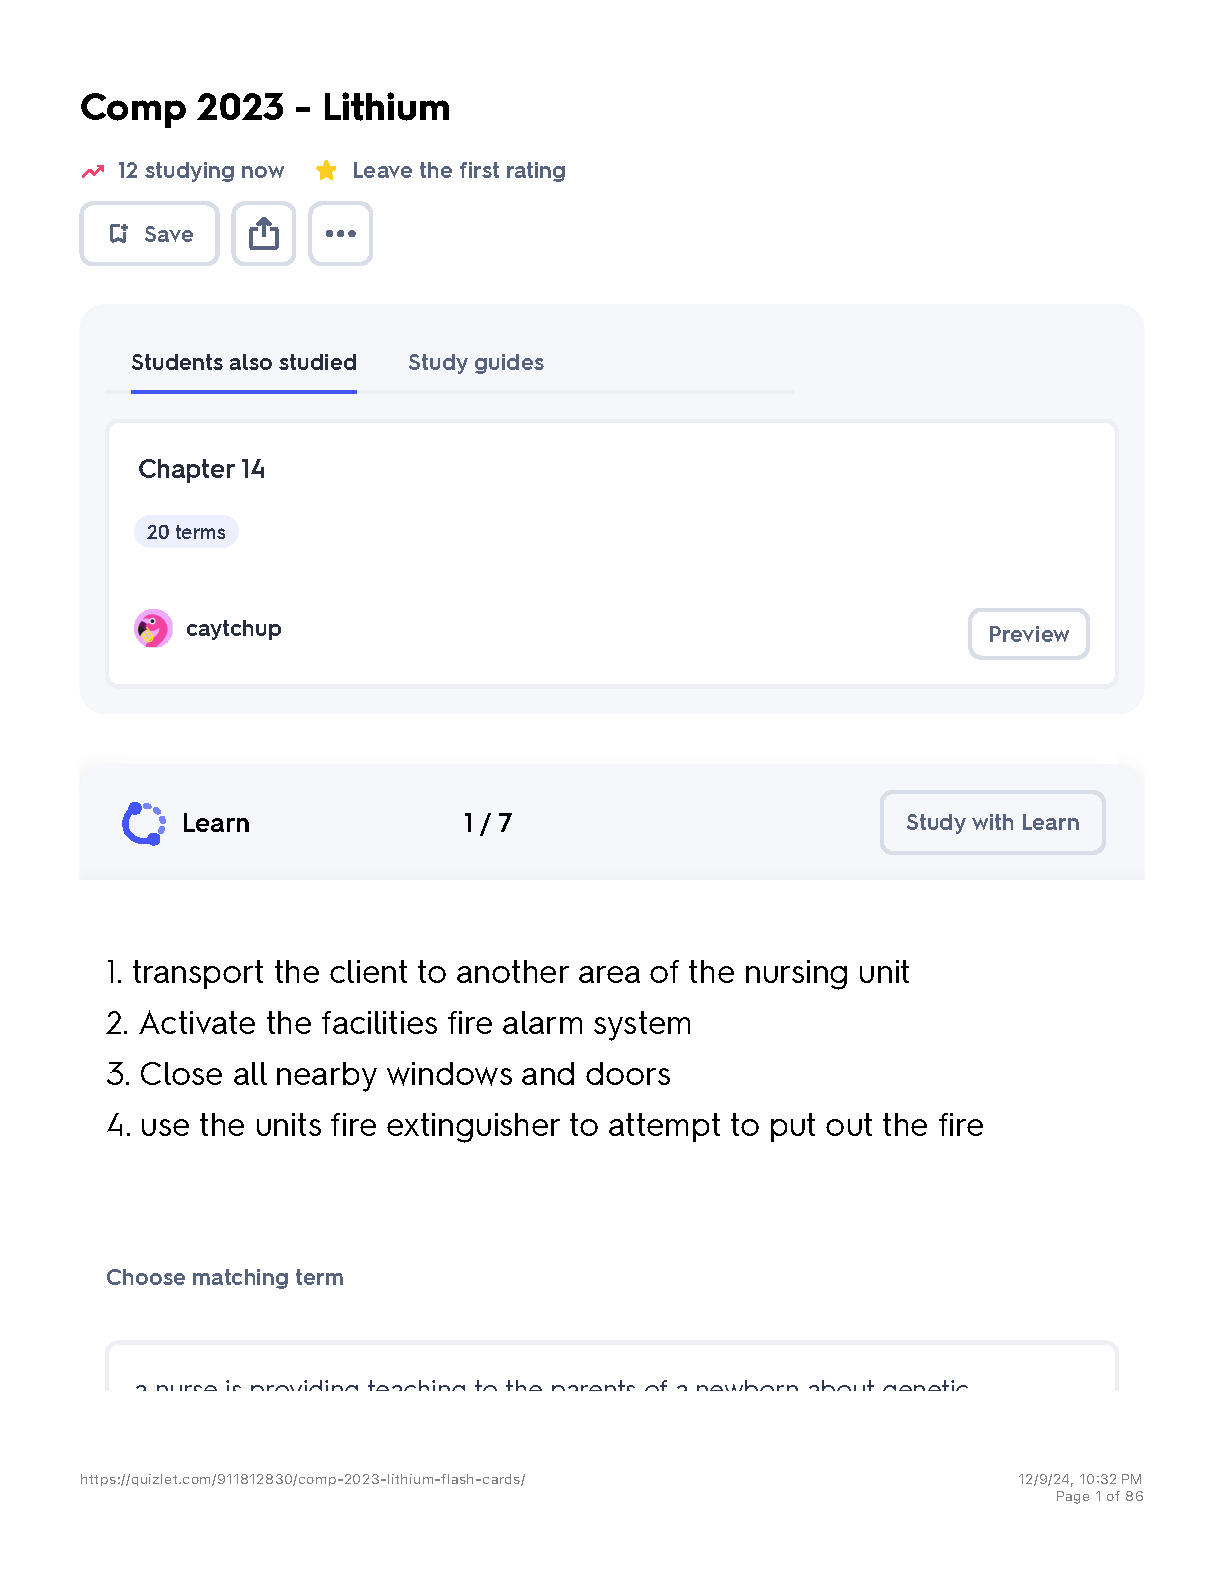Screen dimensions: 1224x1584
Task: Click the Learn mode label
Action: pyautogui.click(x=216, y=823)
